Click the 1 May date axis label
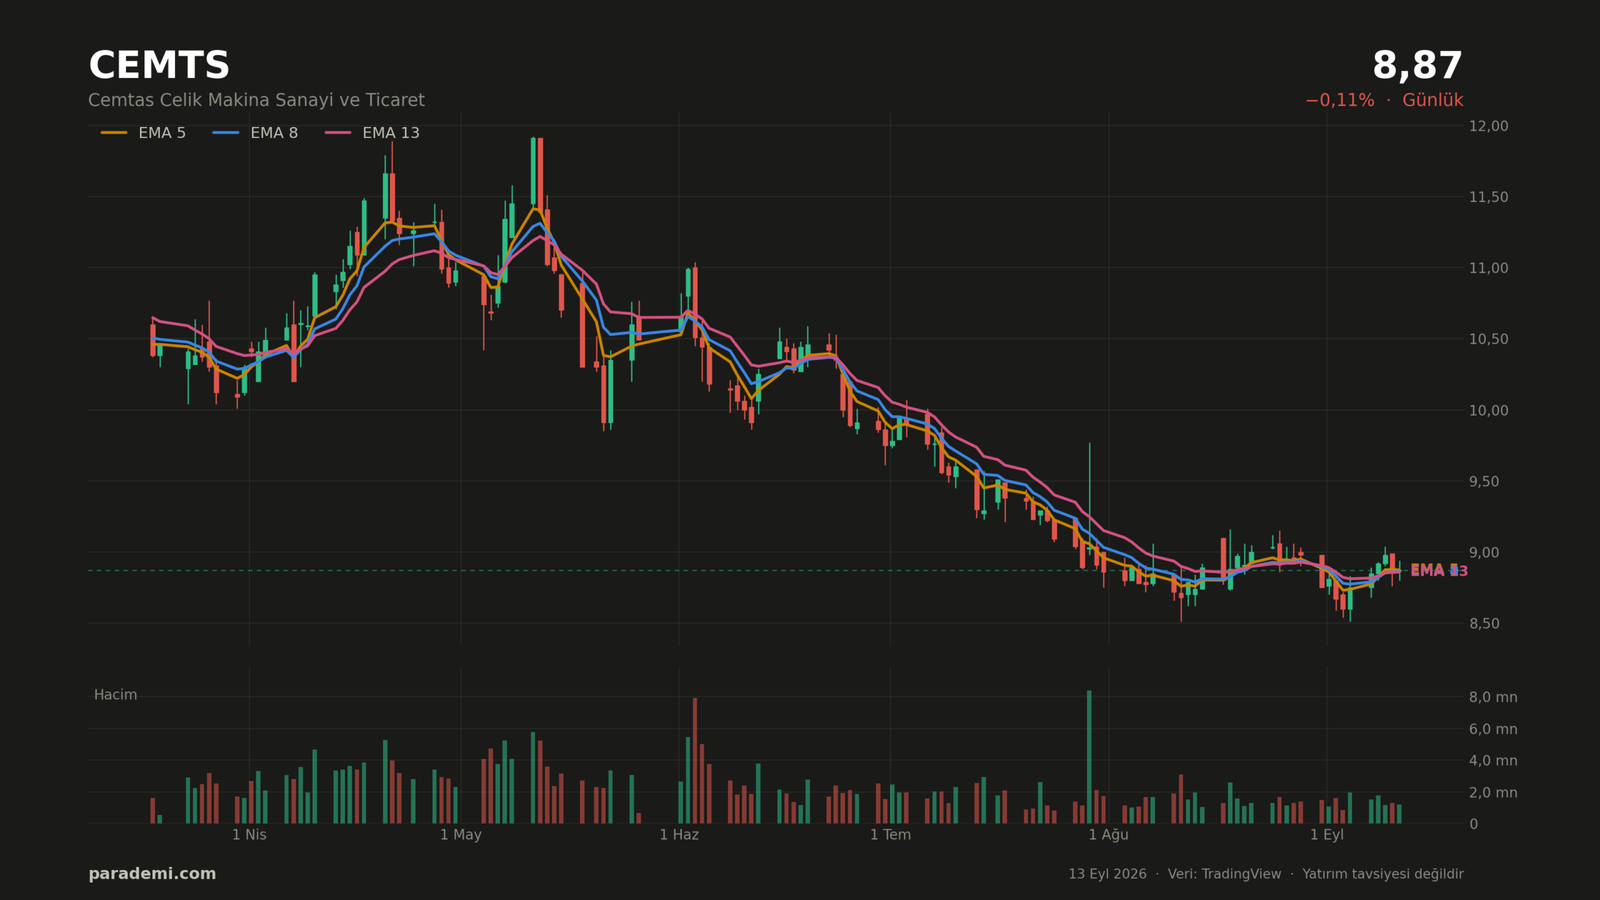This screenshot has height=900, width=1600. coord(461,835)
